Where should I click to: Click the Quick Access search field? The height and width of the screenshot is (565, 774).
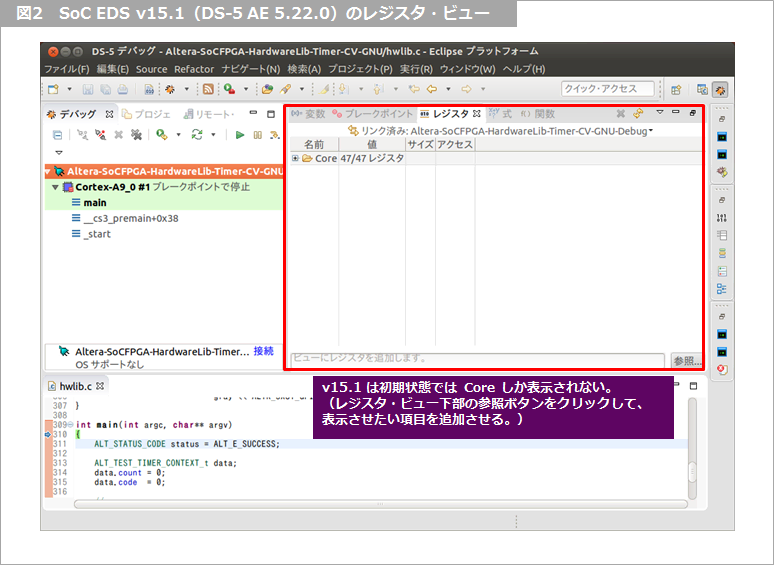608,89
